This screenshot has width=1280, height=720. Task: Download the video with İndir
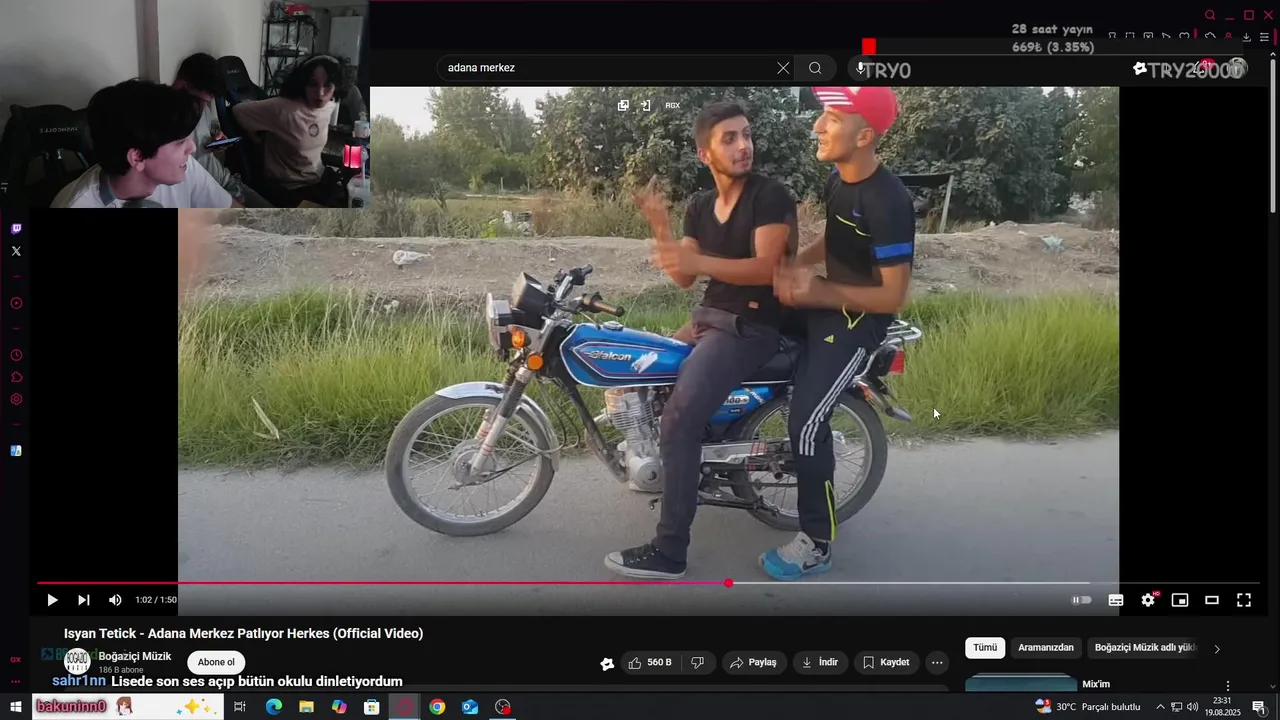(x=820, y=662)
